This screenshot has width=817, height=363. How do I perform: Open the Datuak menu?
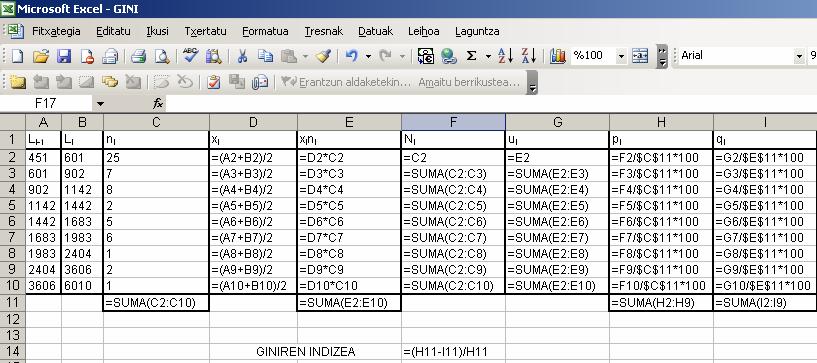pos(376,31)
